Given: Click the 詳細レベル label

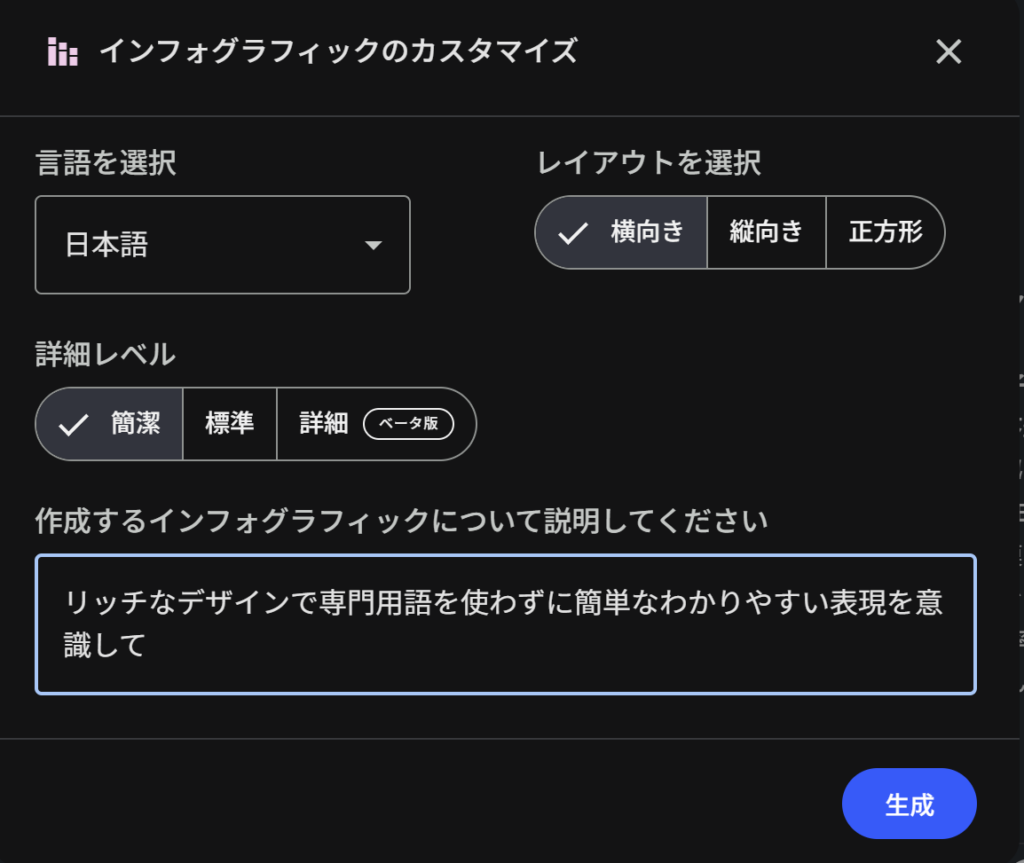Looking at the screenshot, I should click(x=105, y=353).
